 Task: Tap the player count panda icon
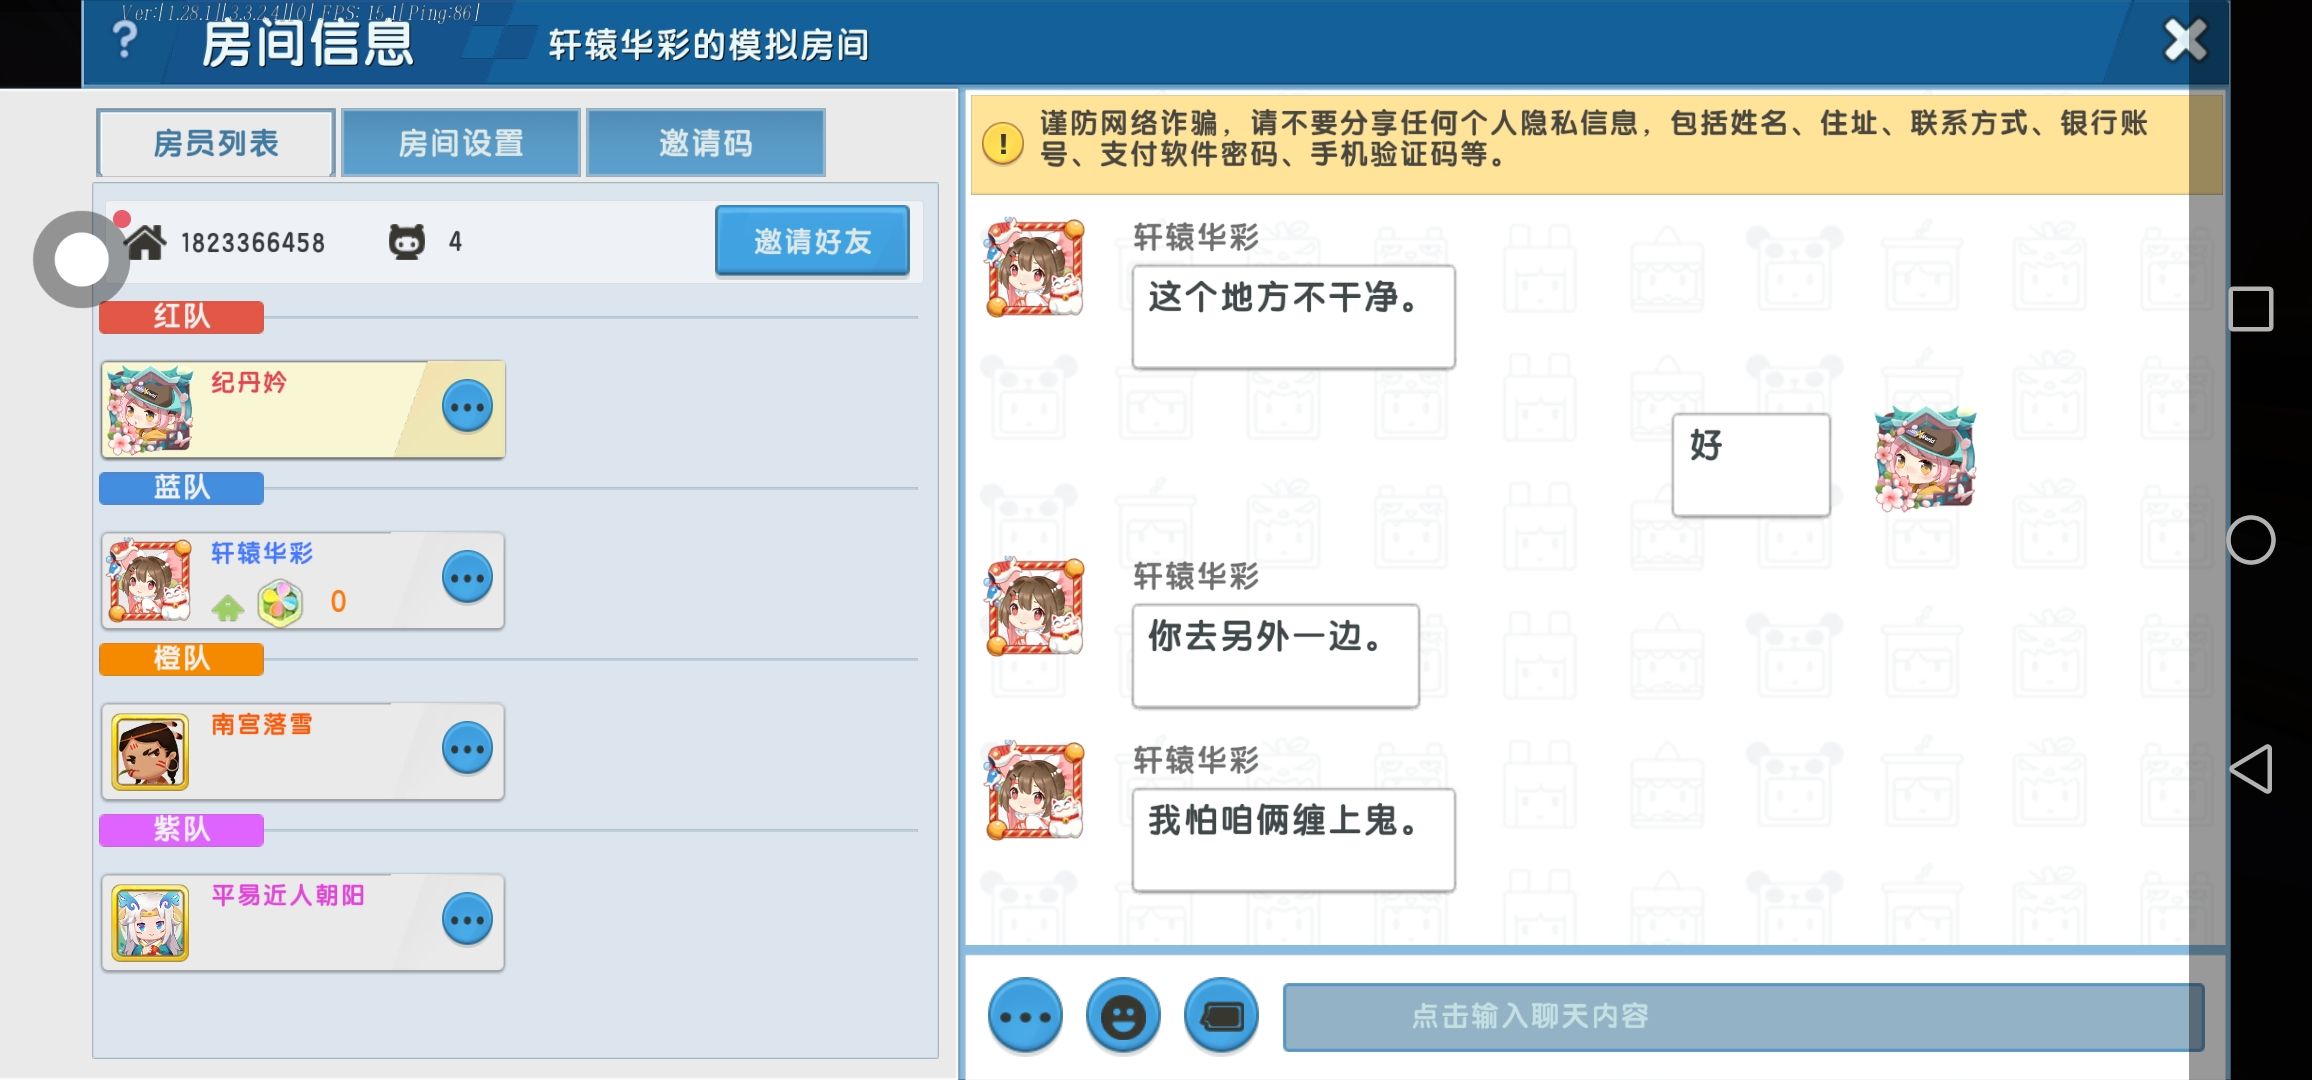pos(407,241)
